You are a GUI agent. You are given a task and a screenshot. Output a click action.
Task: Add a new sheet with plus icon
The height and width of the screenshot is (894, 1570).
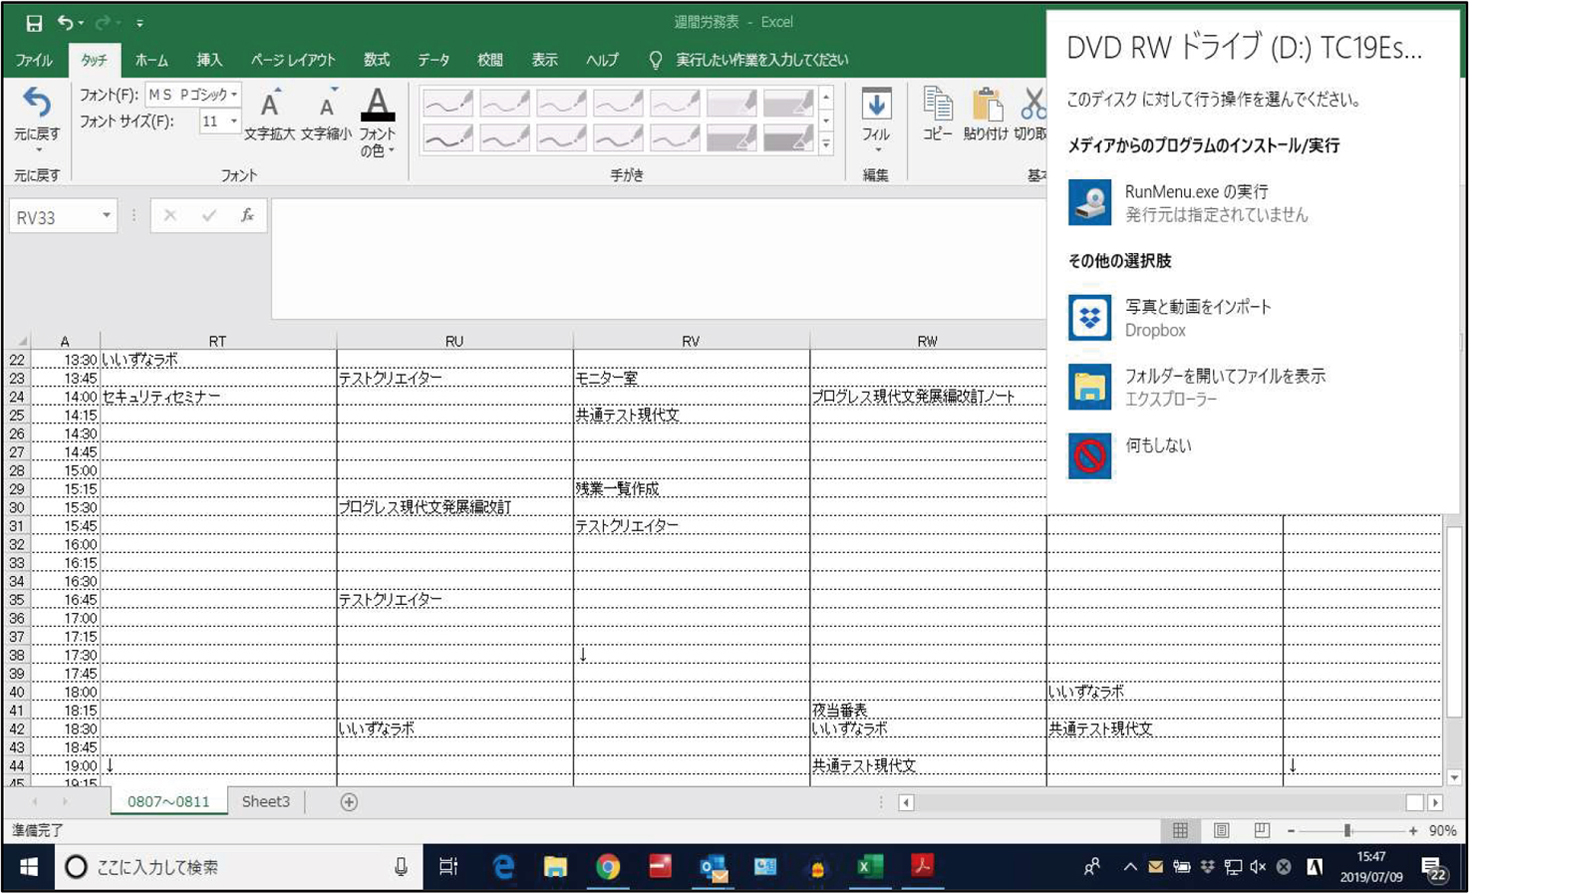pos(349,802)
